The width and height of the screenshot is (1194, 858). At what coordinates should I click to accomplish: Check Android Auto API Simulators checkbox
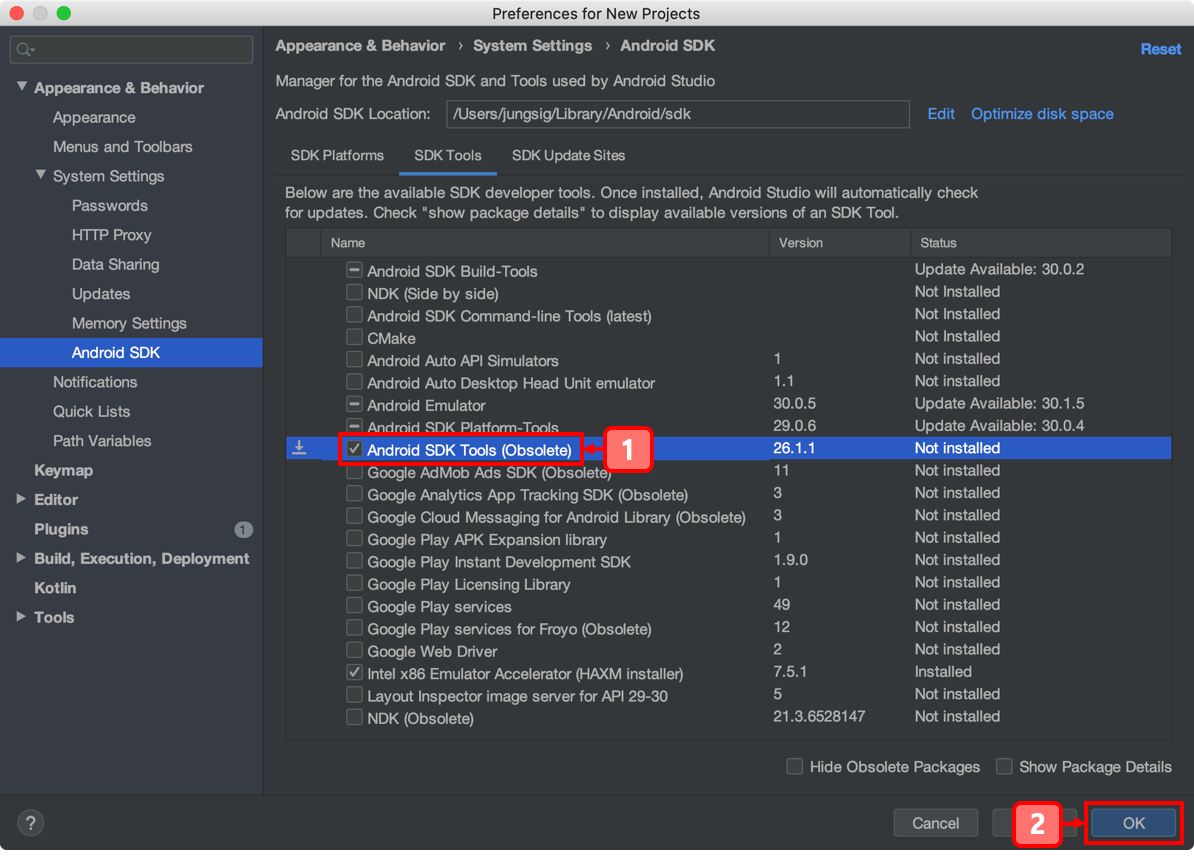tap(354, 359)
